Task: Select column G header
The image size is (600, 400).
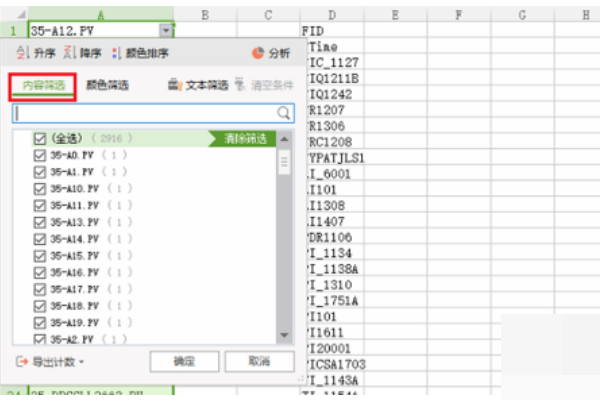Action: tap(522, 15)
